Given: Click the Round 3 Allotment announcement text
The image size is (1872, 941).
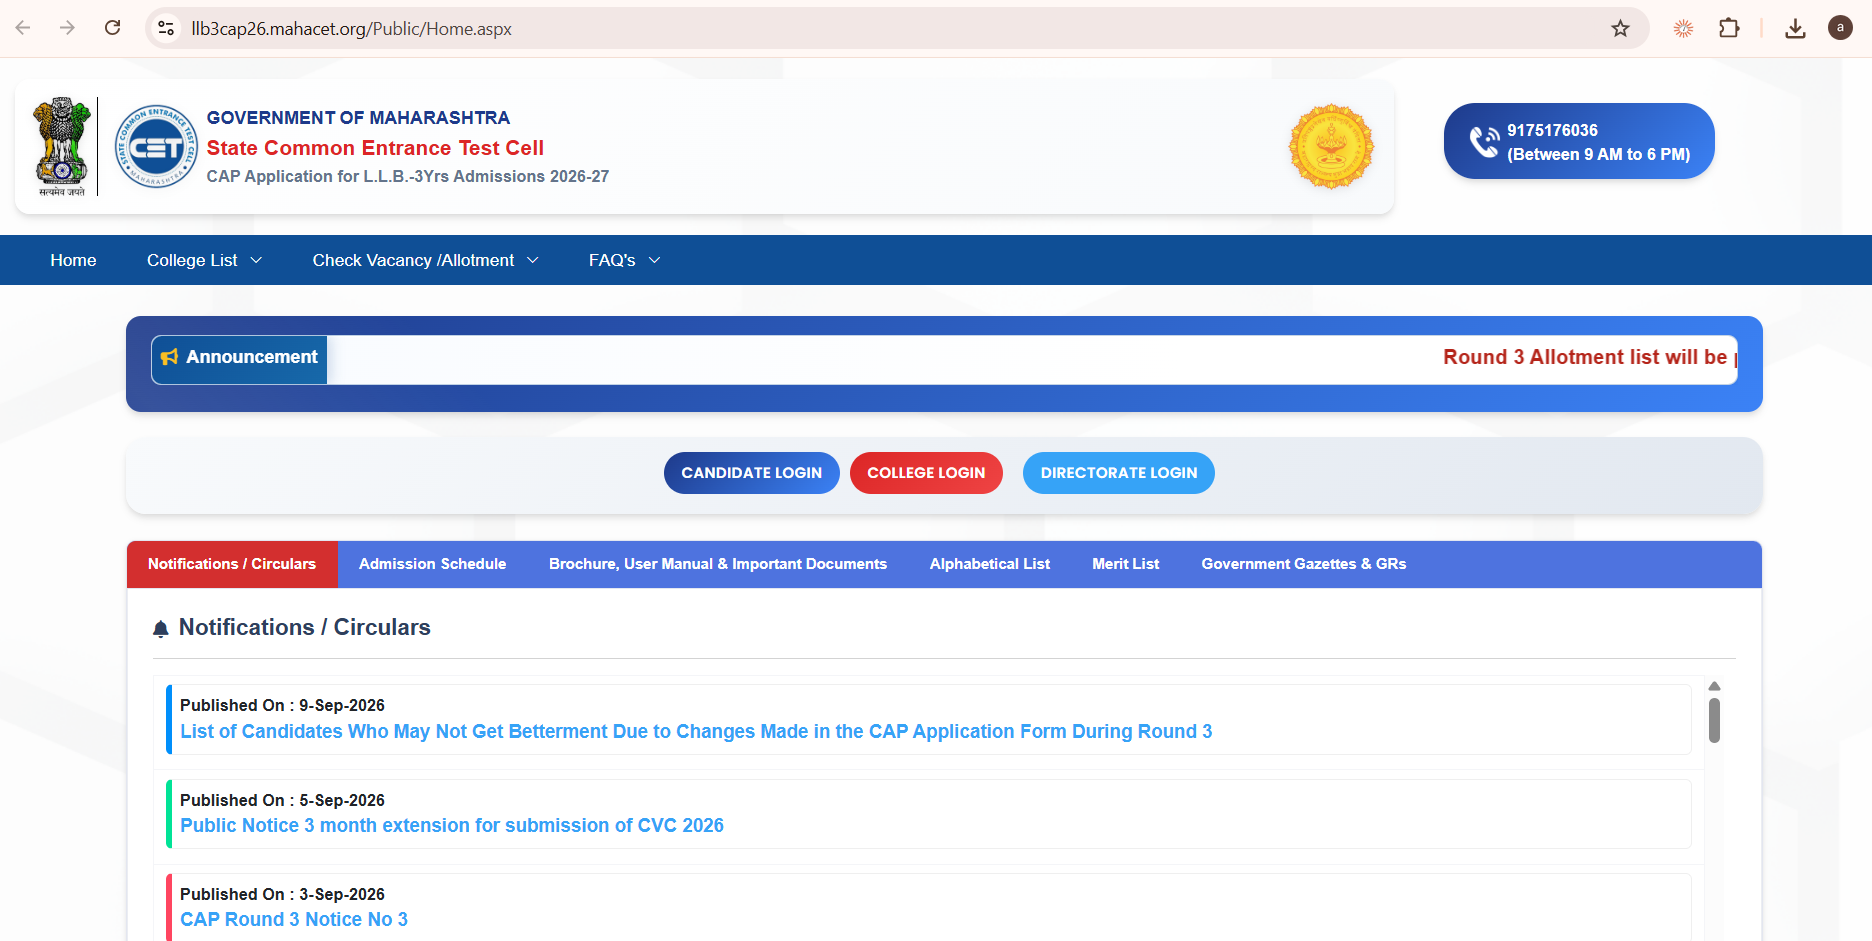Looking at the screenshot, I should pyautogui.click(x=1589, y=357).
